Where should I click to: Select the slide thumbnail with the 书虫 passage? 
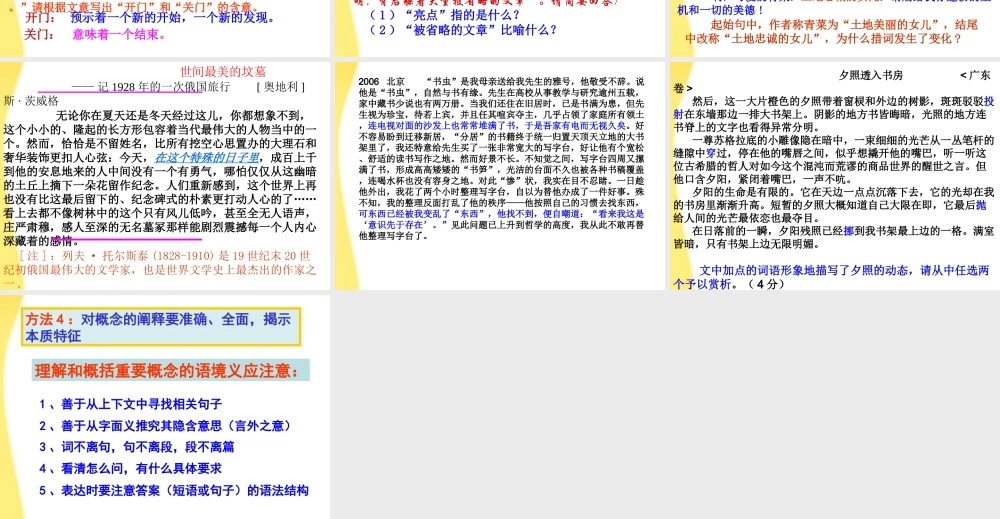point(500,176)
